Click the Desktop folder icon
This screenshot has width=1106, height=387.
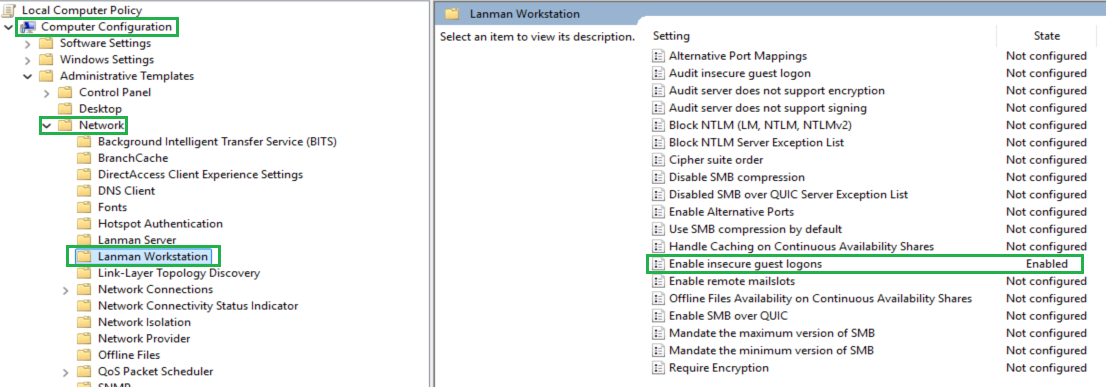tap(65, 109)
